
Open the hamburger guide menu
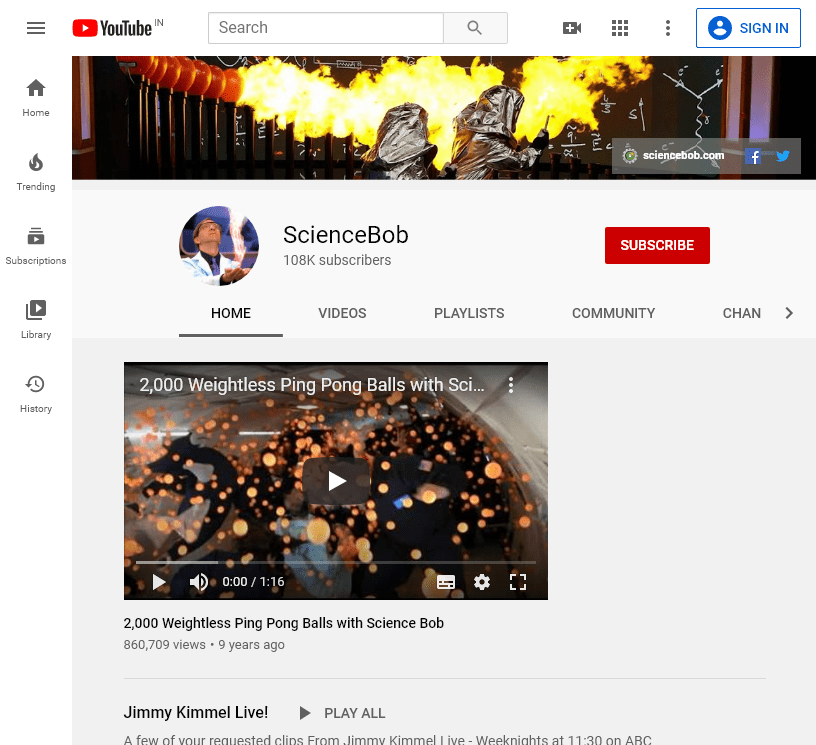click(36, 28)
